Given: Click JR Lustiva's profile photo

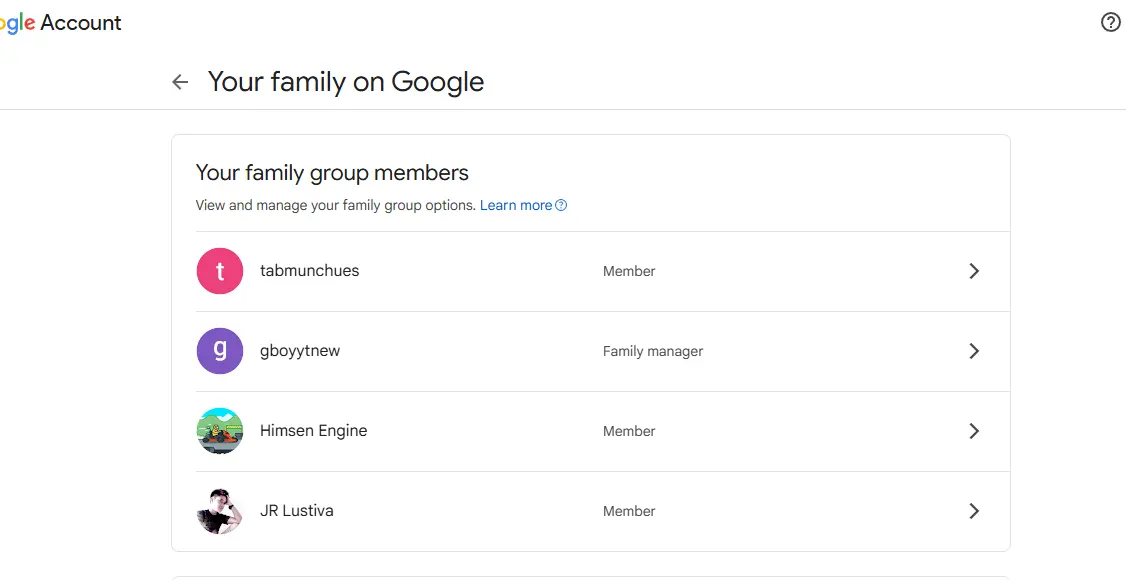Looking at the screenshot, I should tap(220, 511).
